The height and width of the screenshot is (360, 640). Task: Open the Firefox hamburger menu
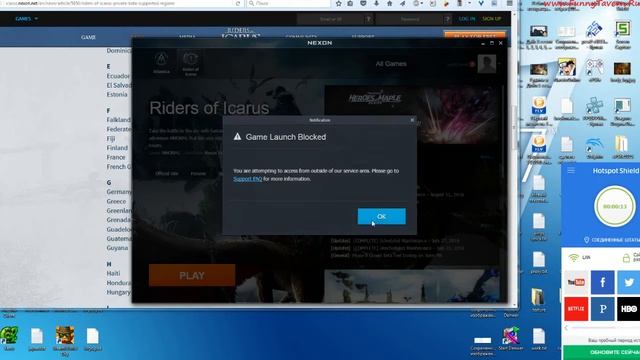(510, 3)
